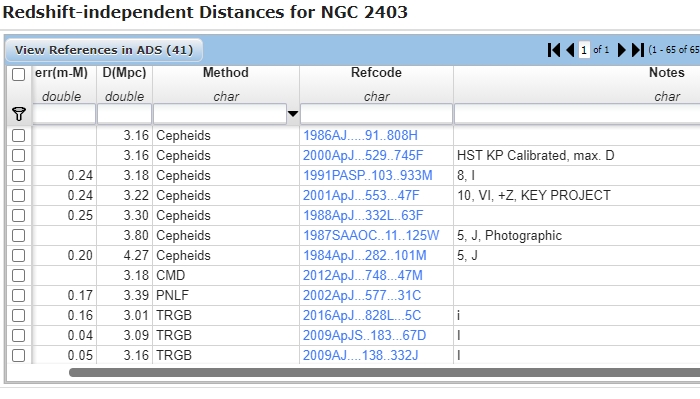The image size is (700, 399).
Task: Click the filter funnel icon
Action: pyautogui.click(x=19, y=114)
